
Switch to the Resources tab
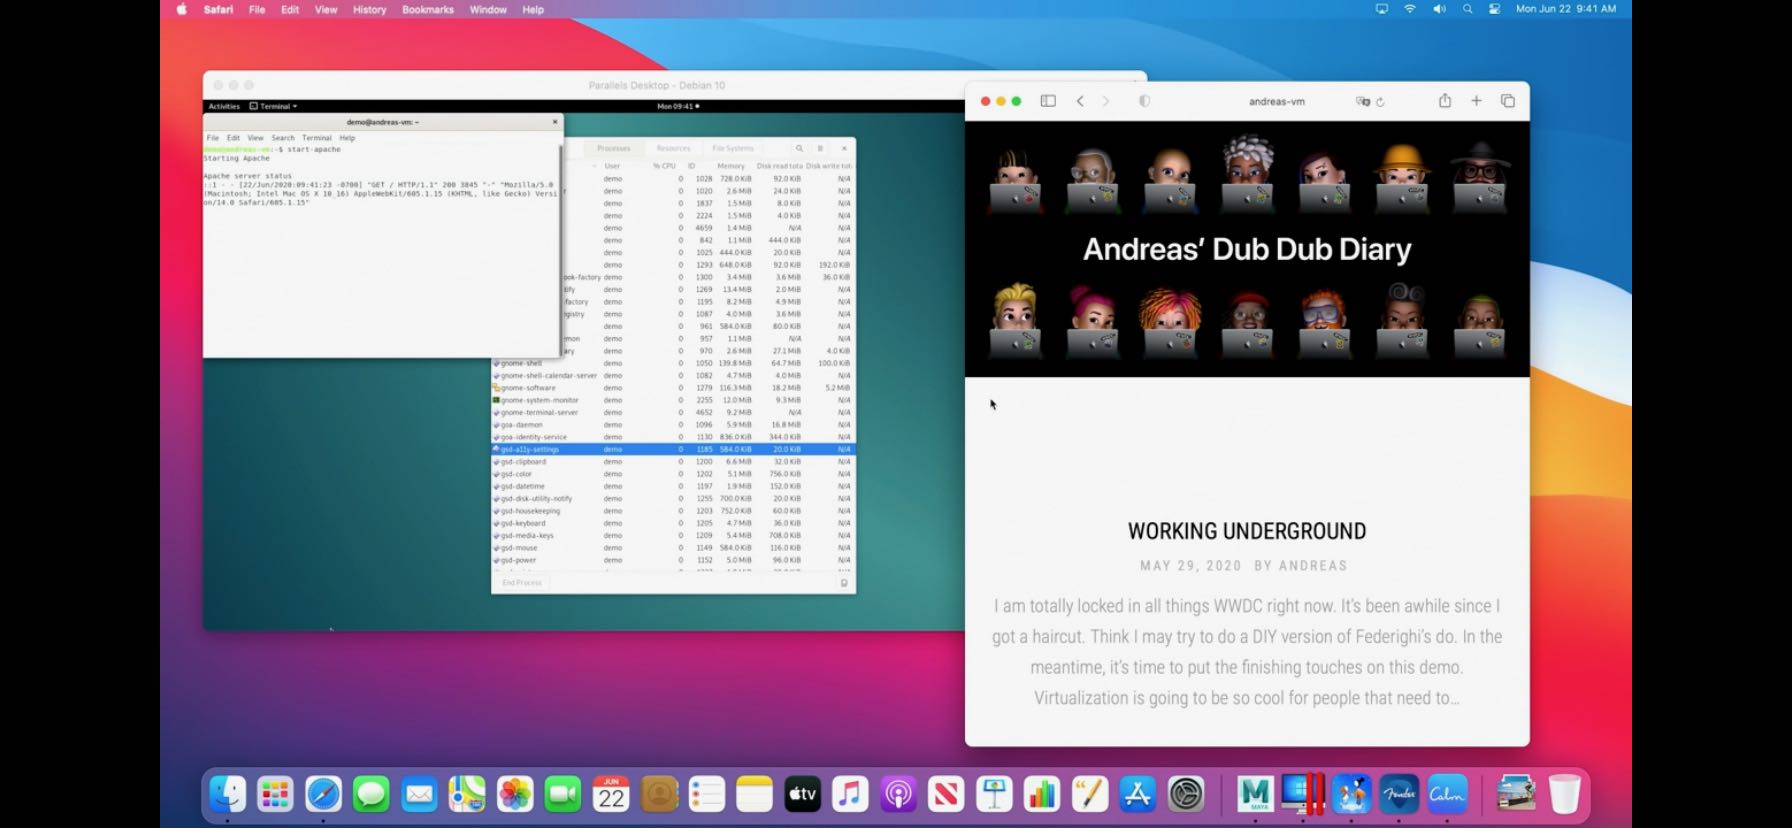673,148
